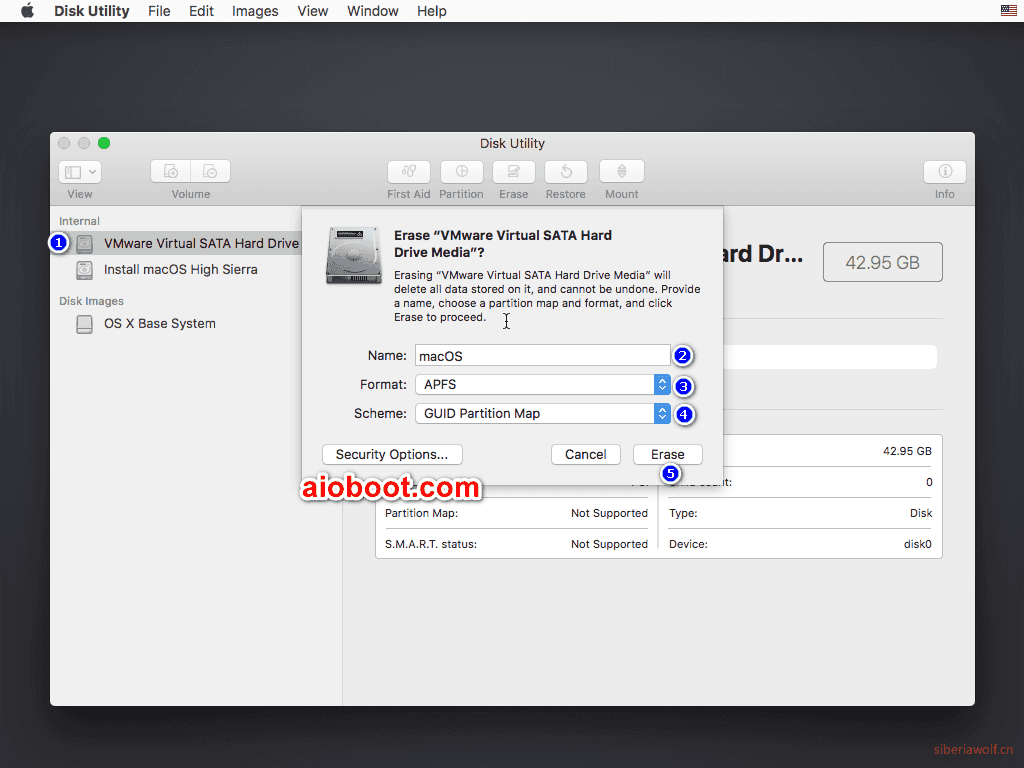Click the Partition toolbar icon

[x=462, y=172]
